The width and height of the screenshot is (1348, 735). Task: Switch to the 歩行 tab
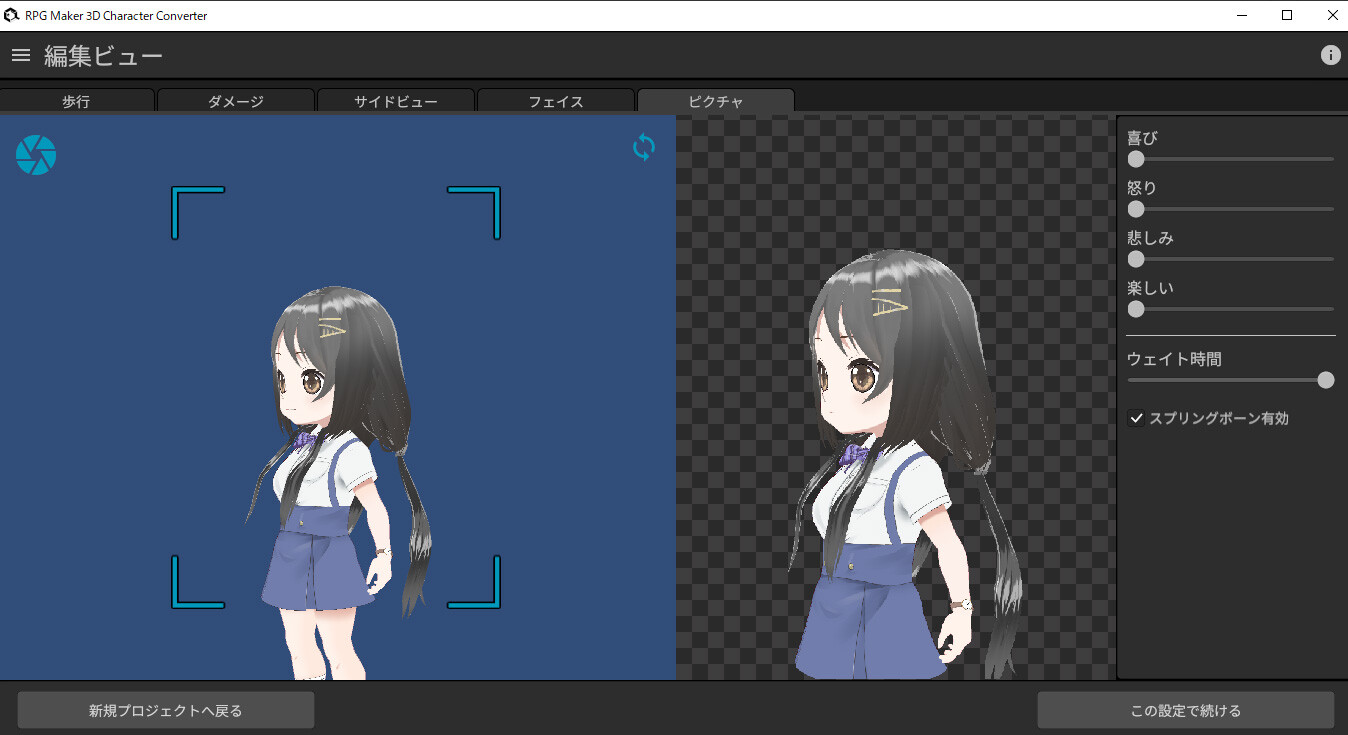[77, 101]
